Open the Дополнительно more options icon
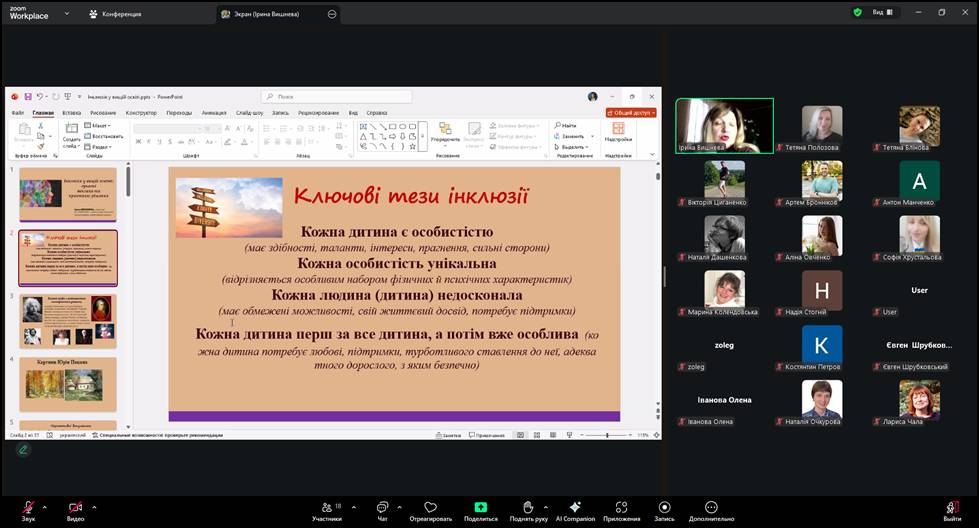This screenshot has width=979, height=528. [711, 508]
